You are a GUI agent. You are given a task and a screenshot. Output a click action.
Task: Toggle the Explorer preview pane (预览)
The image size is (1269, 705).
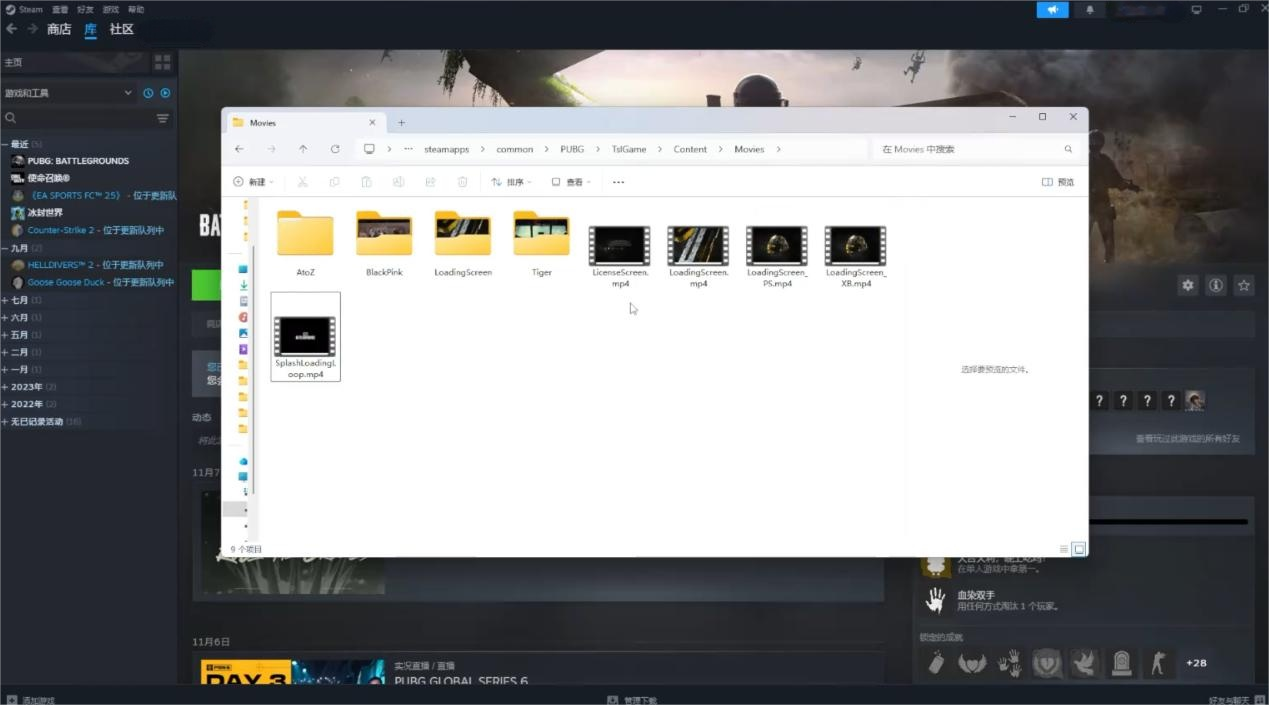coord(1058,182)
